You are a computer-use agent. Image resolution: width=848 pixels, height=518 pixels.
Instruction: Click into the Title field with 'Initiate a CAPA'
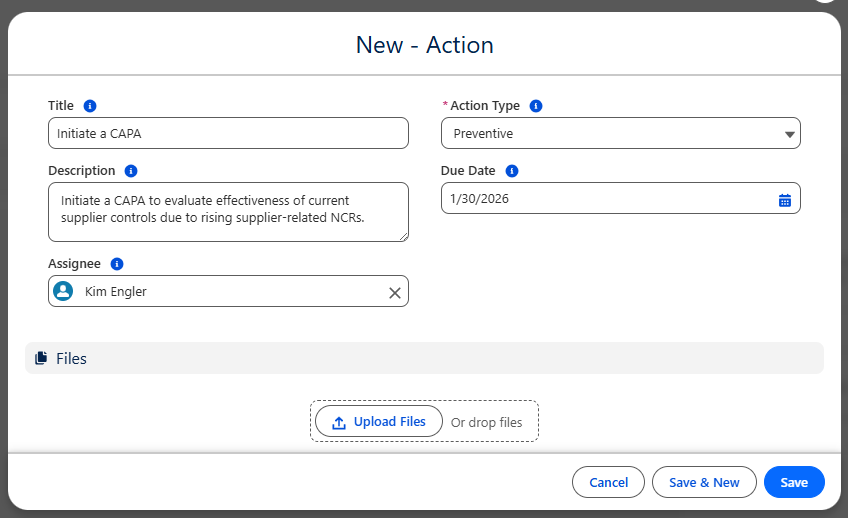(228, 133)
